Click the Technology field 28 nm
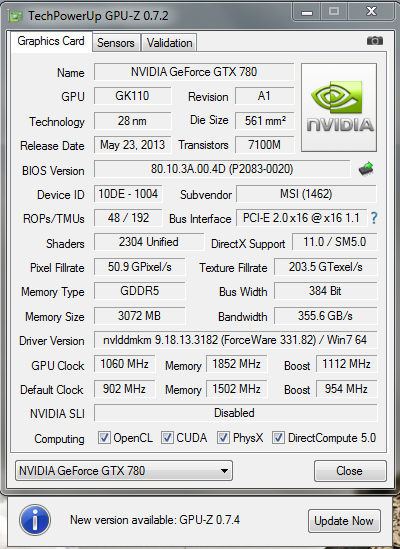 132,121
